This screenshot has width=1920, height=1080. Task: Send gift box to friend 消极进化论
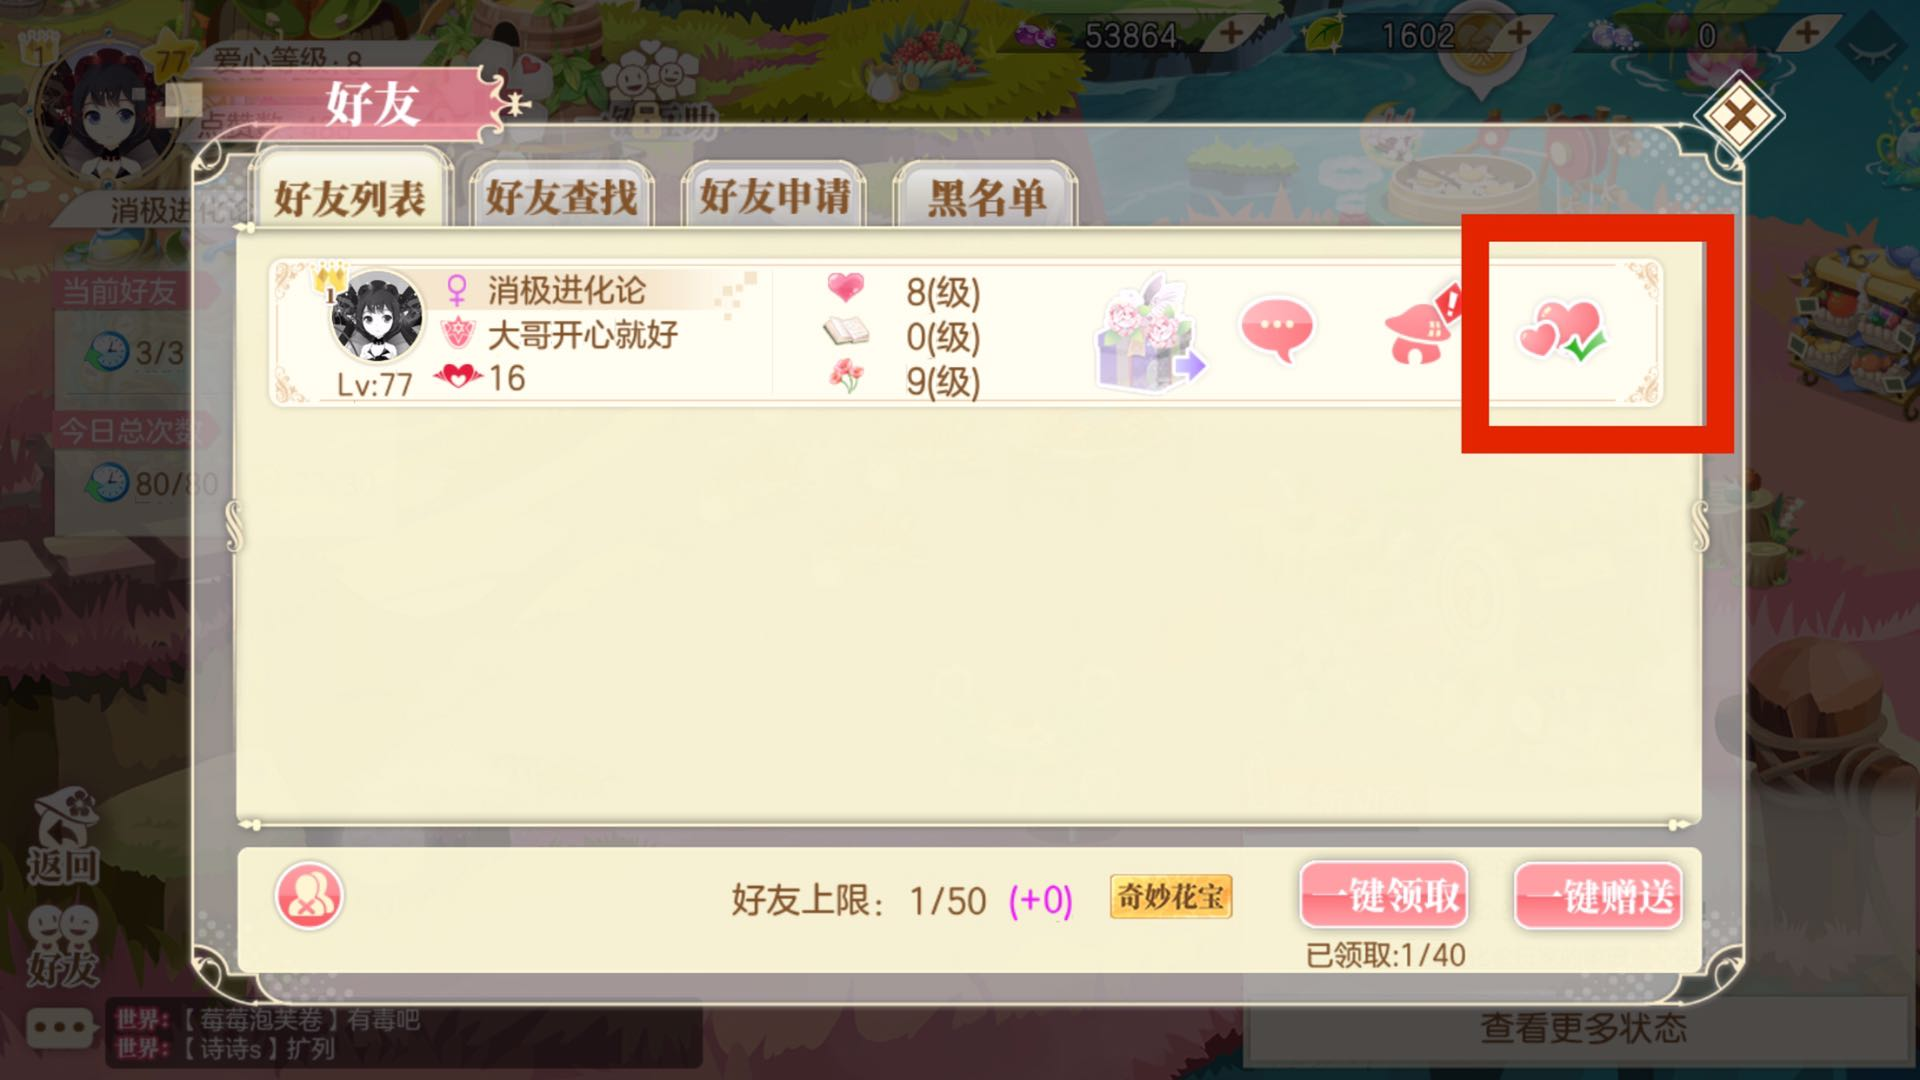(x=1150, y=333)
